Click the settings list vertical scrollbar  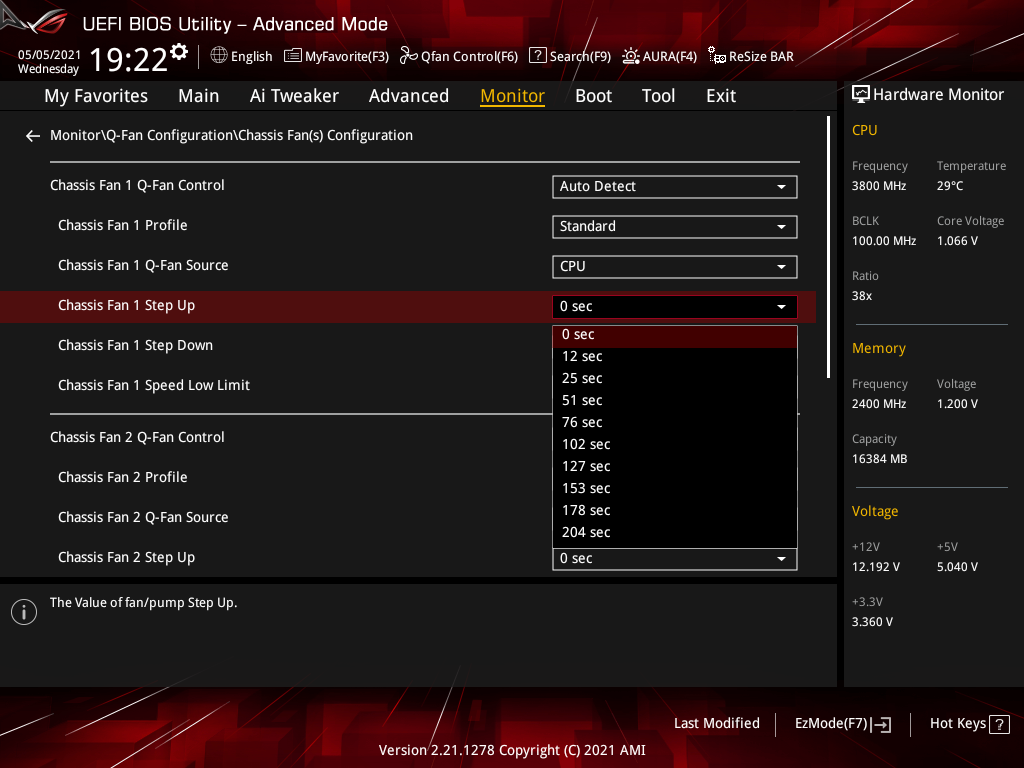pyautogui.click(x=828, y=247)
